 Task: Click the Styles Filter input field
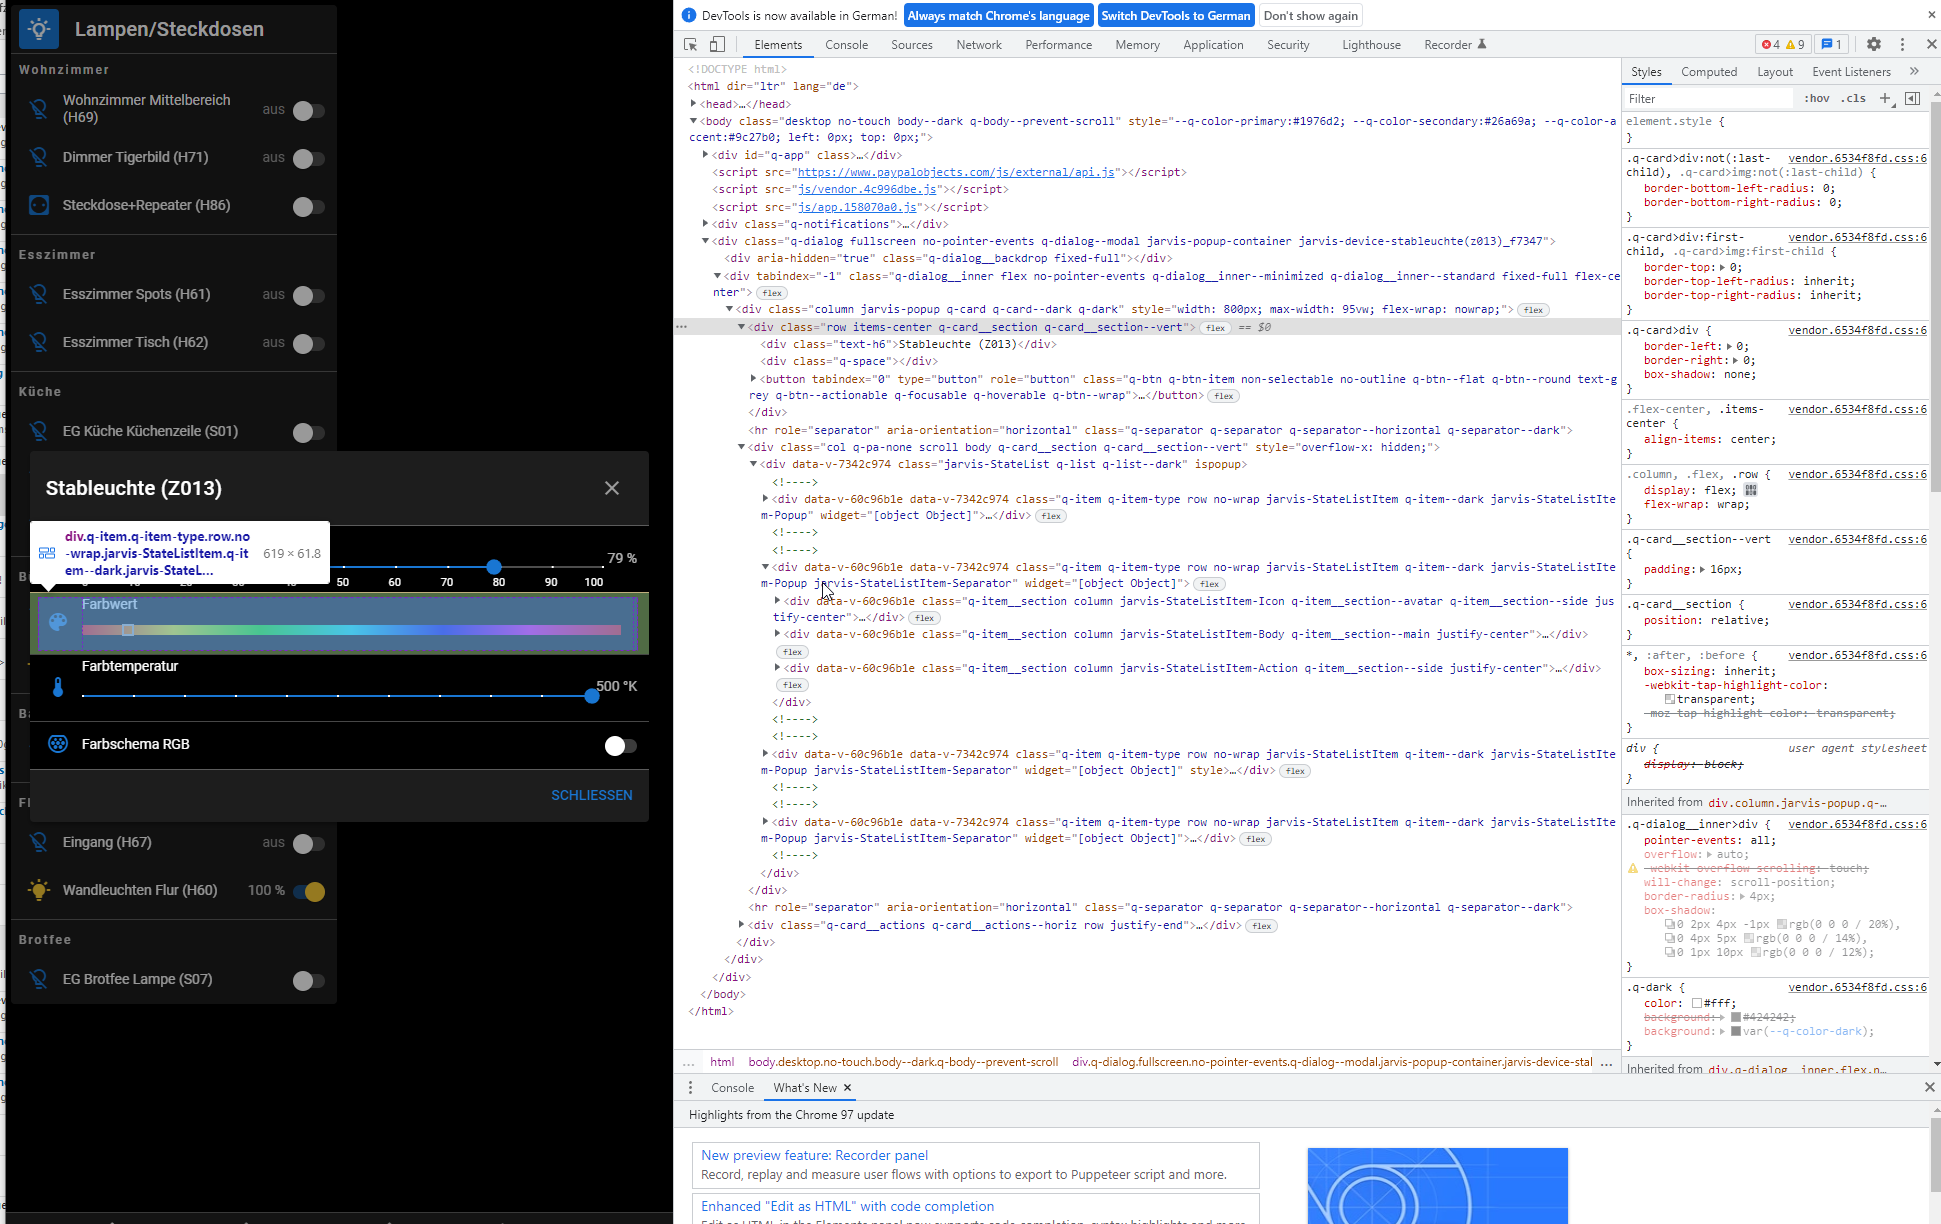1708,98
